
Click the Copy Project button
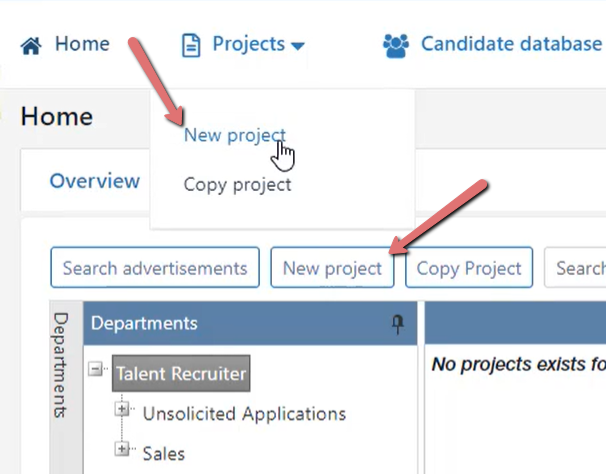469,268
